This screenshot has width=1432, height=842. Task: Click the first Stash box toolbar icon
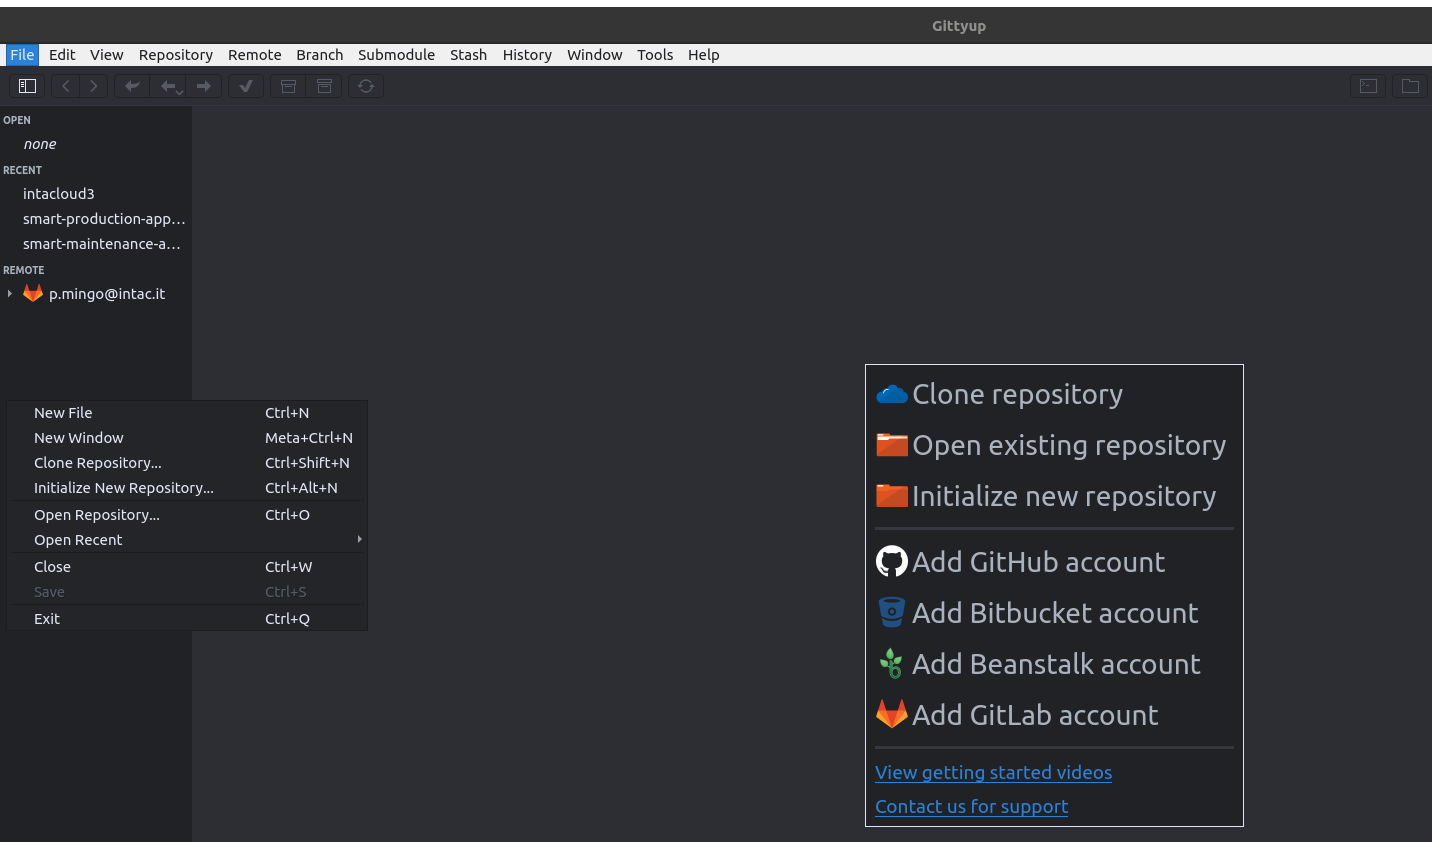[x=288, y=86]
